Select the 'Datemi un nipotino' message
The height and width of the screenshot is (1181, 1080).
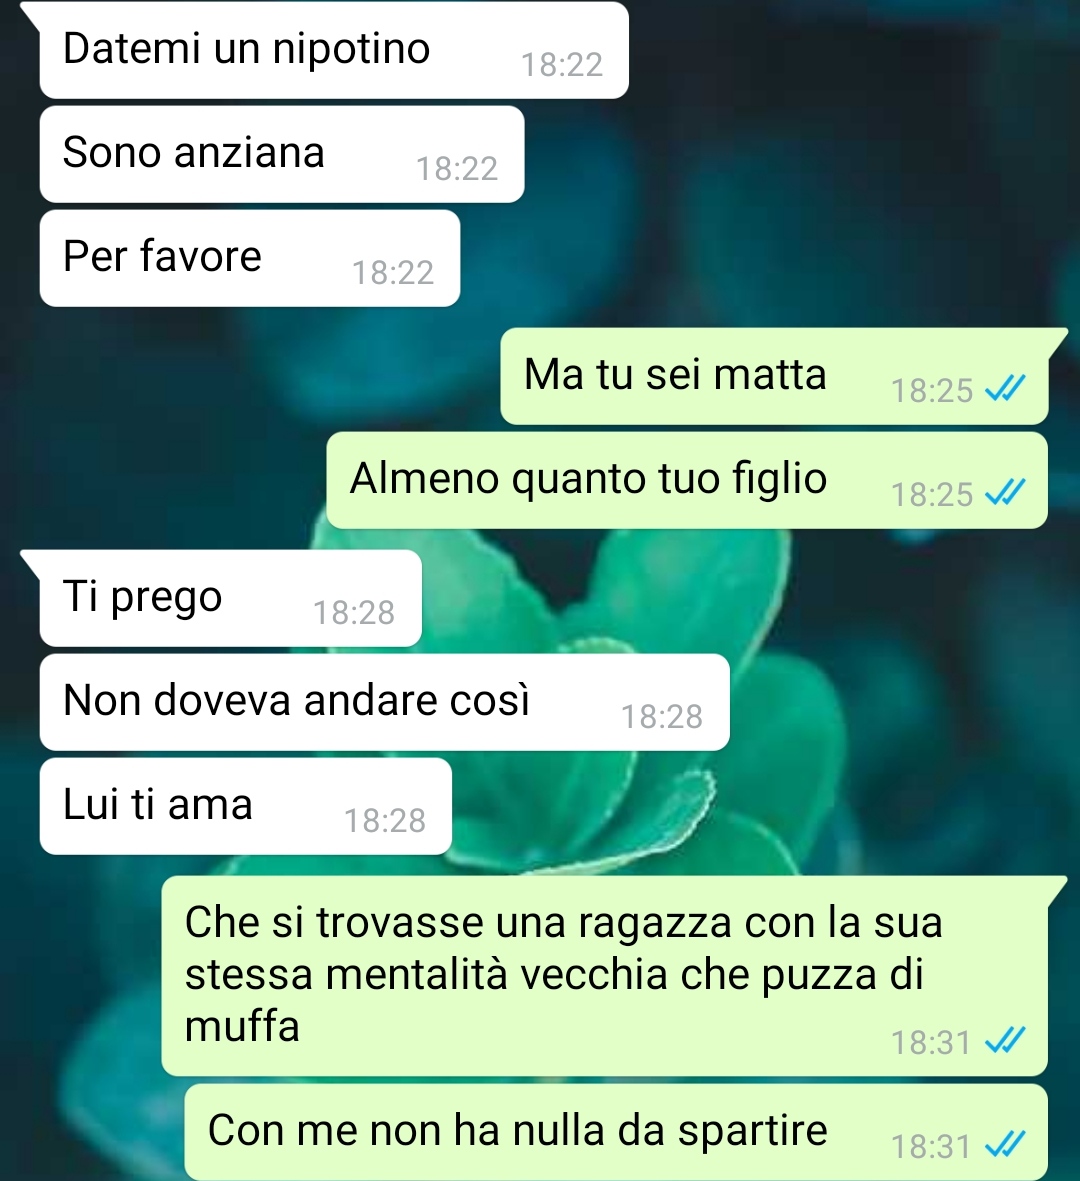click(x=334, y=50)
